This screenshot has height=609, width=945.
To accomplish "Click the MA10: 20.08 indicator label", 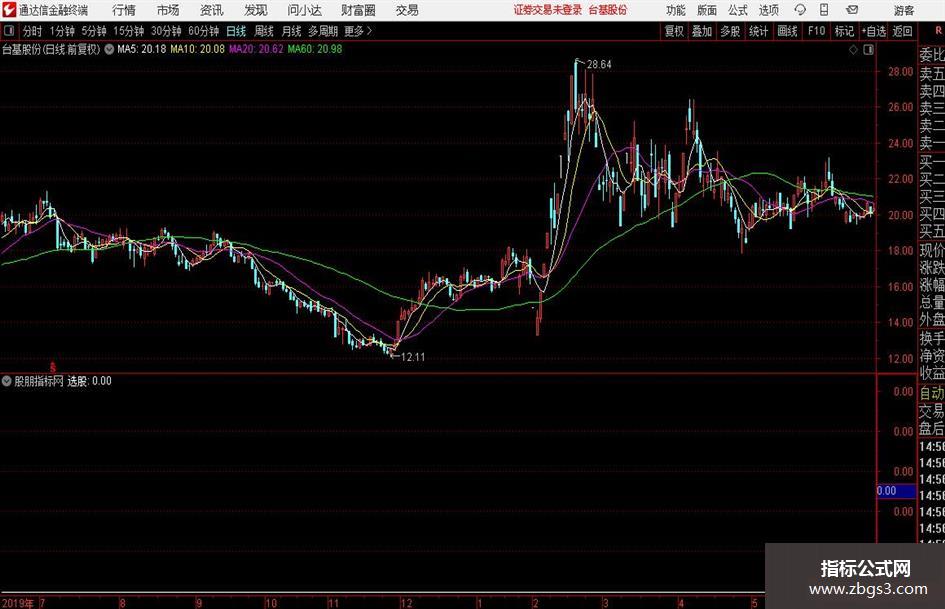I will tap(198, 49).
